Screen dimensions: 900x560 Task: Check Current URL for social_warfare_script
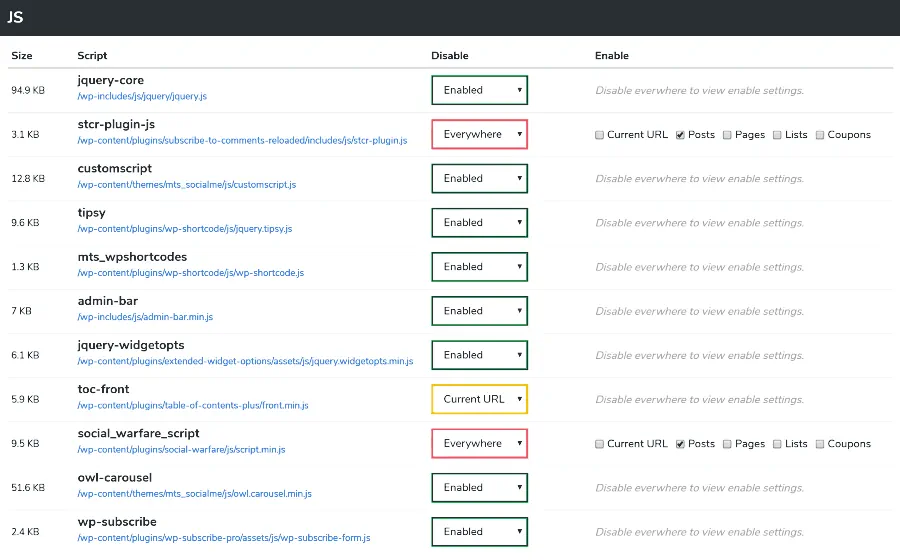[599, 444]
